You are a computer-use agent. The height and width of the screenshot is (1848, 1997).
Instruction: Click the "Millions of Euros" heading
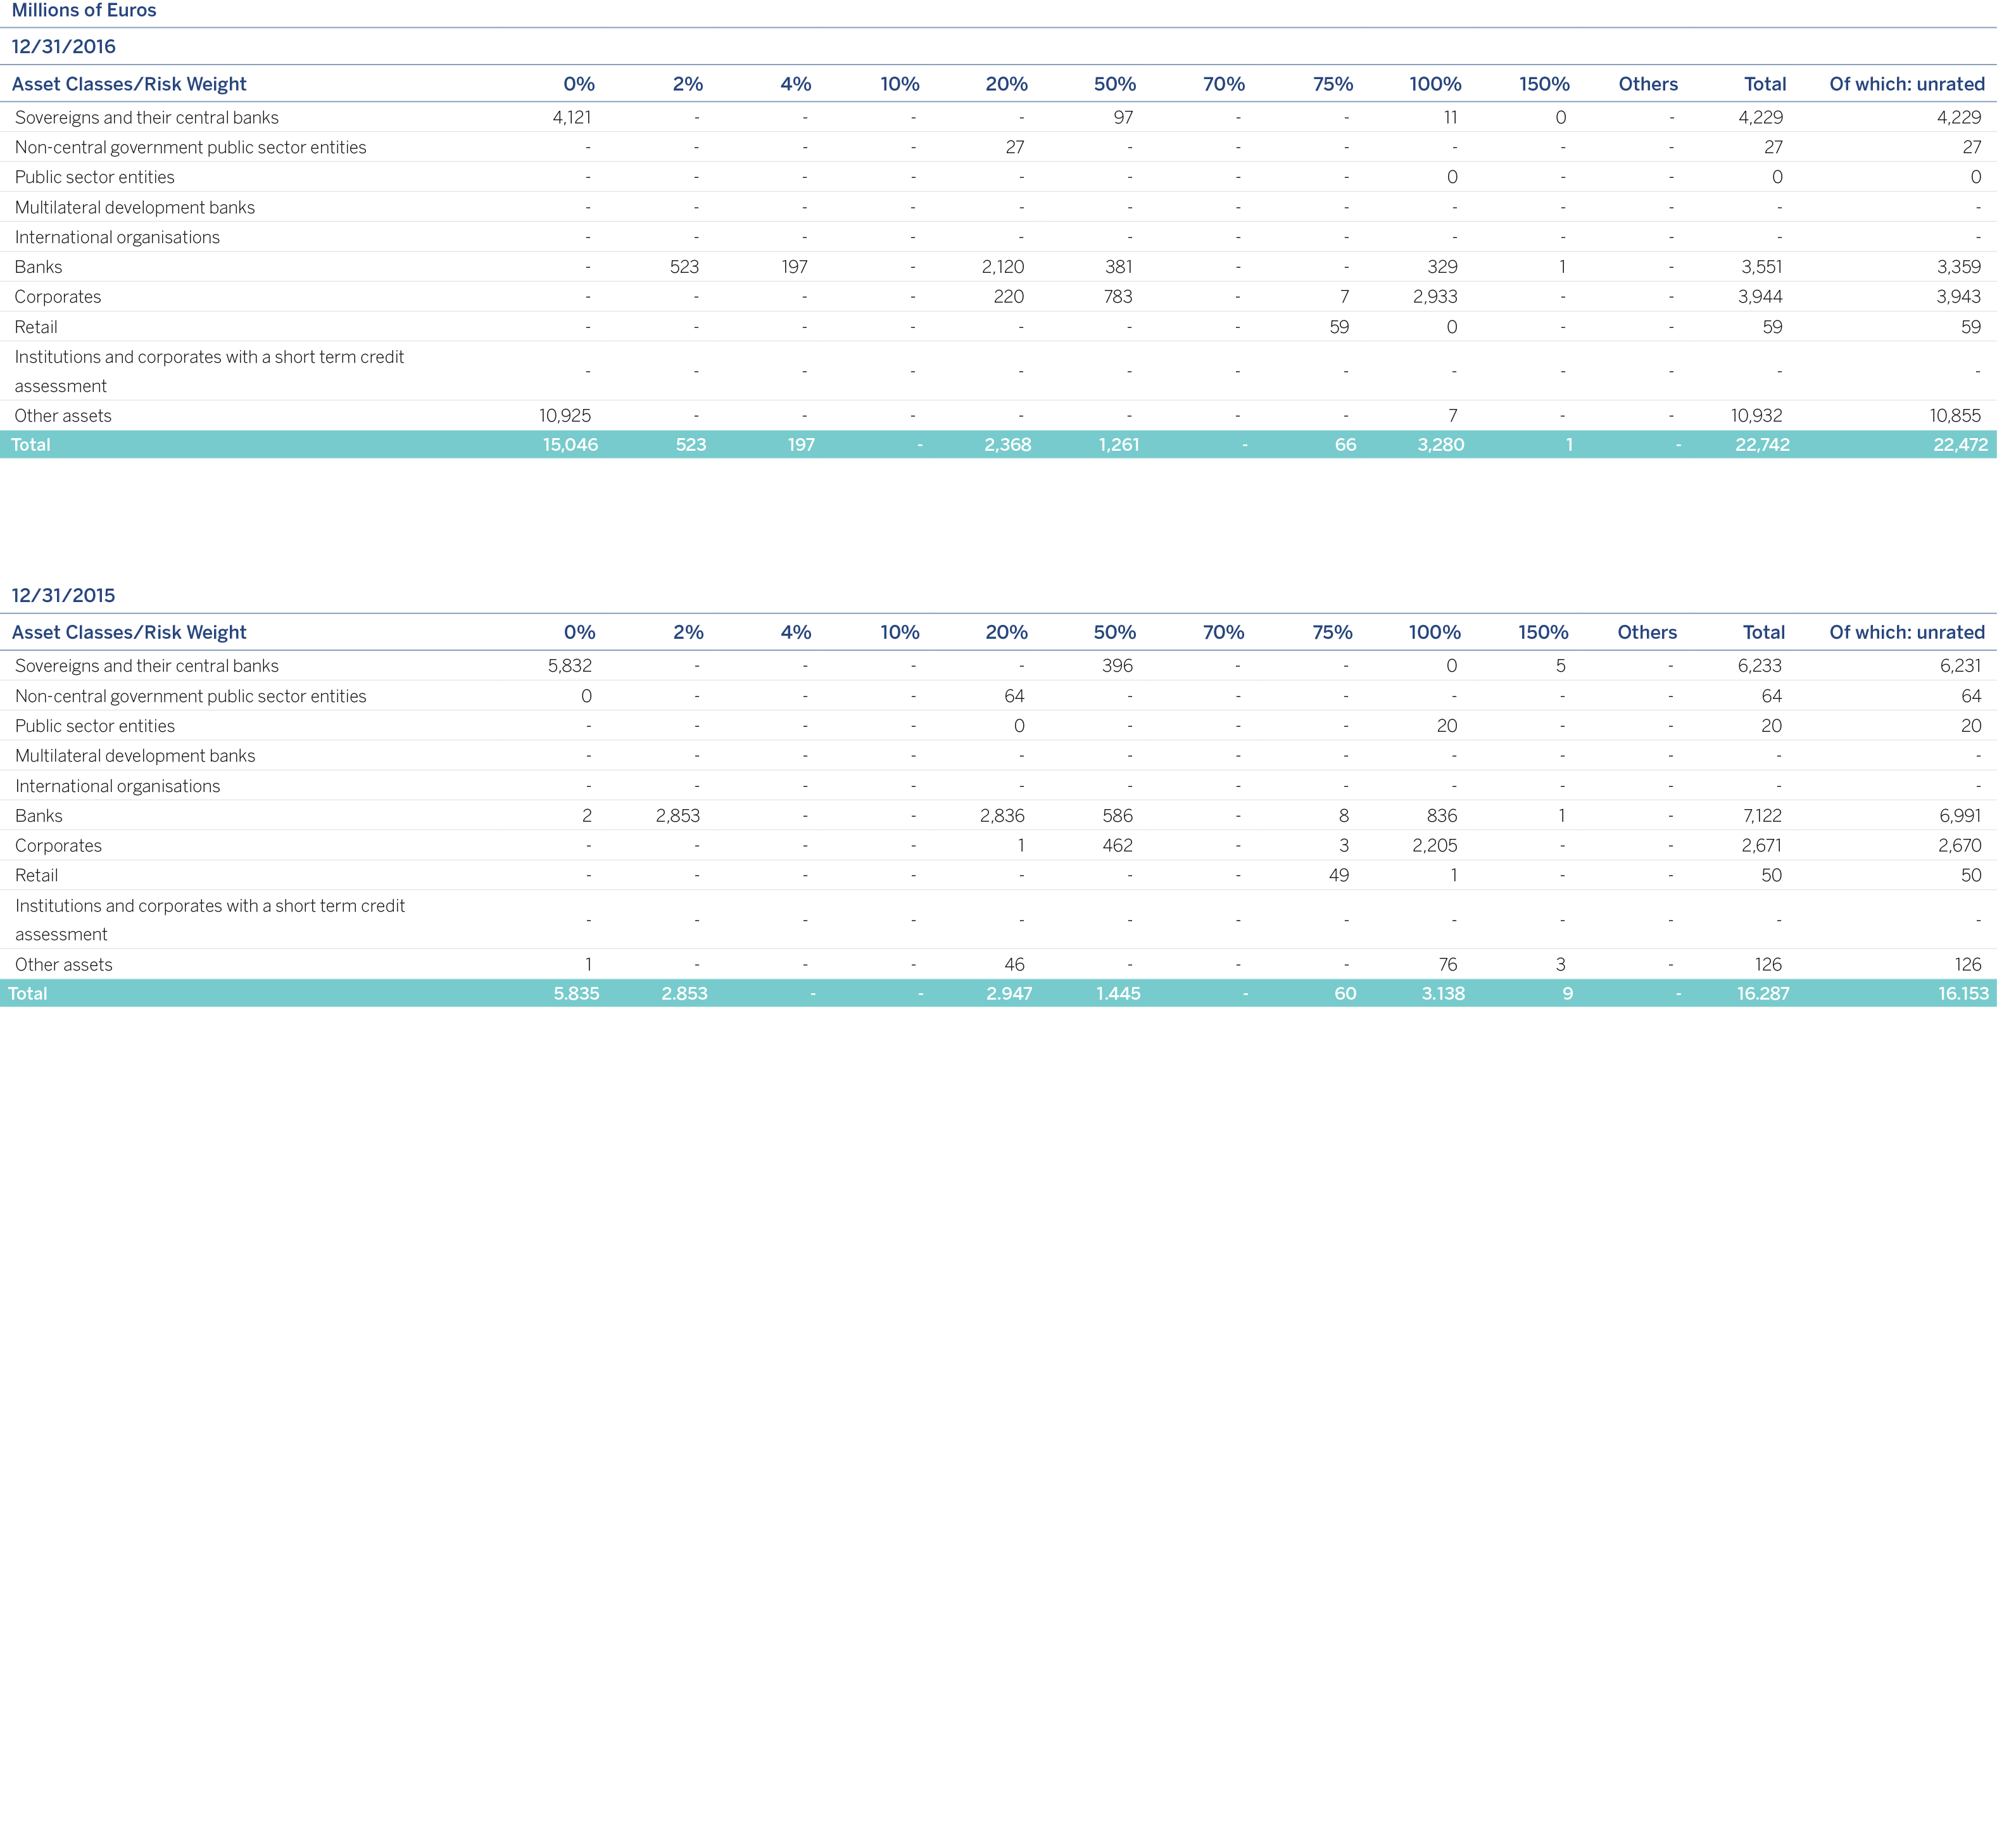84,11
